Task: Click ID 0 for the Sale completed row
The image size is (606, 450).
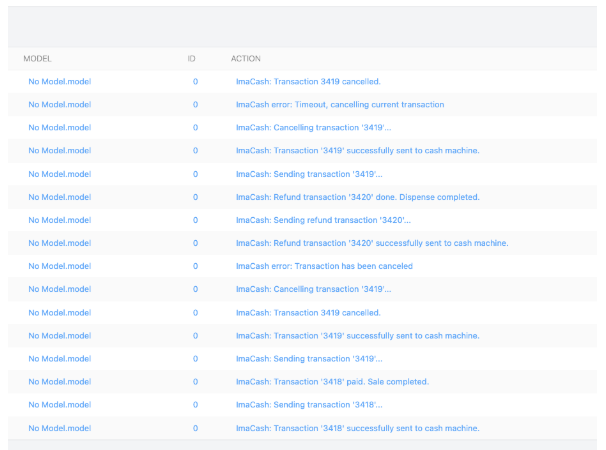Action: pyautogui.click(x=195, y=382)
